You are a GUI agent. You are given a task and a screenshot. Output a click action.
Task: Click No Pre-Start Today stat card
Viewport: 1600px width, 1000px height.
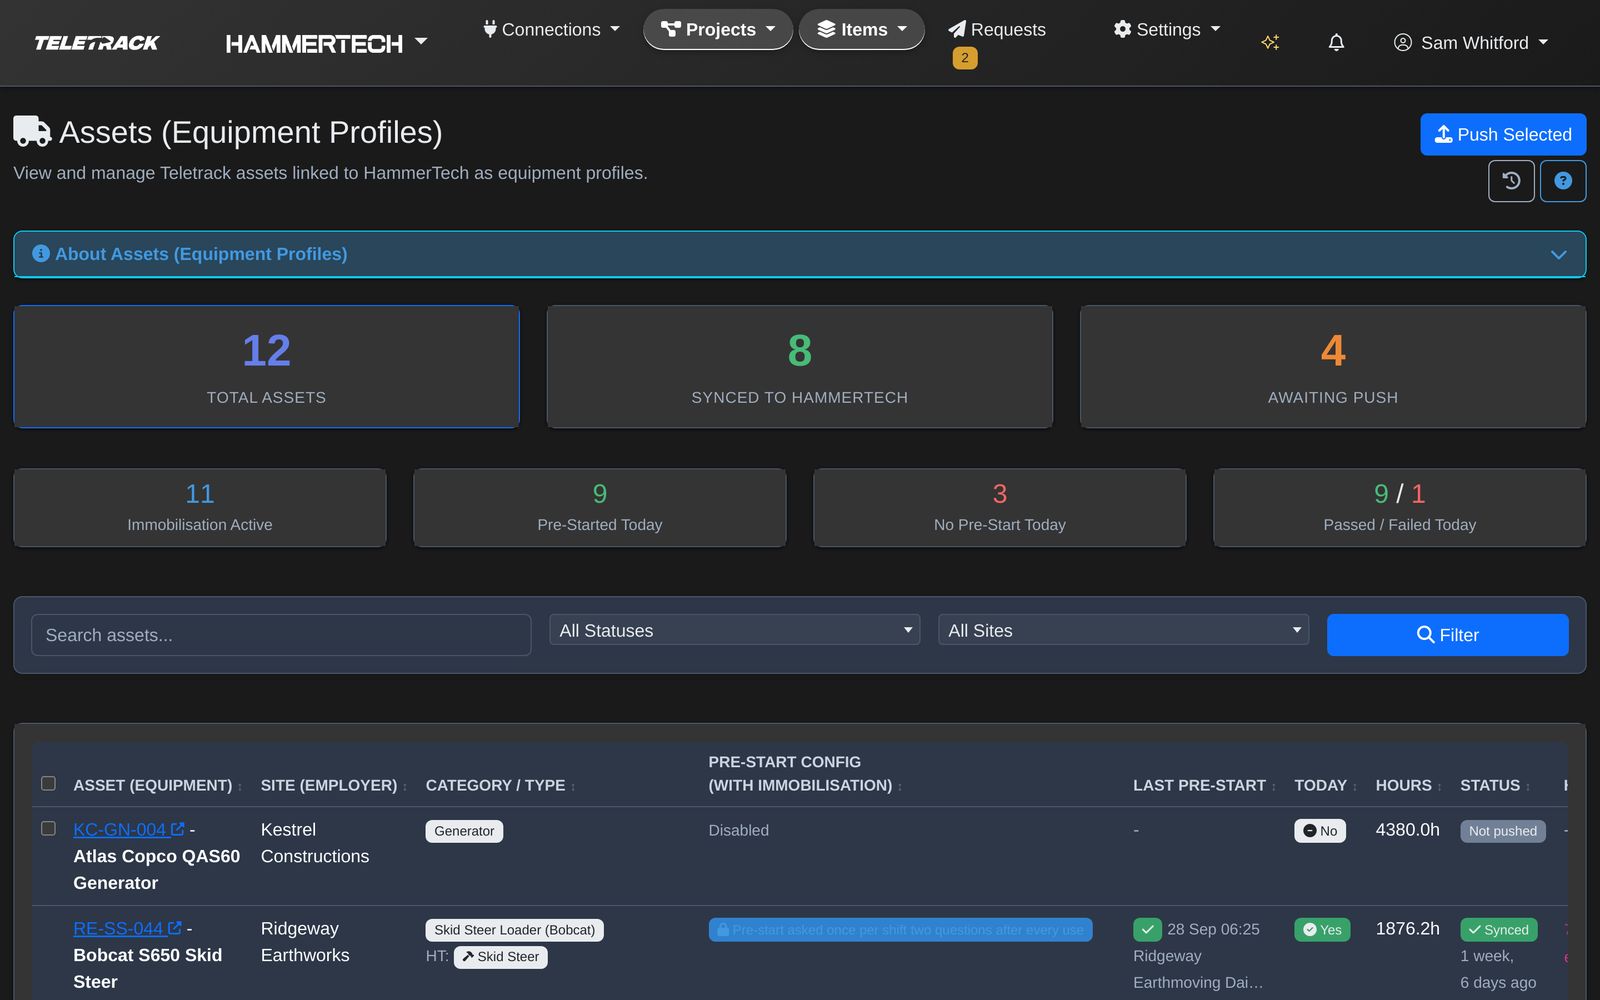(x=1000, y=507)
